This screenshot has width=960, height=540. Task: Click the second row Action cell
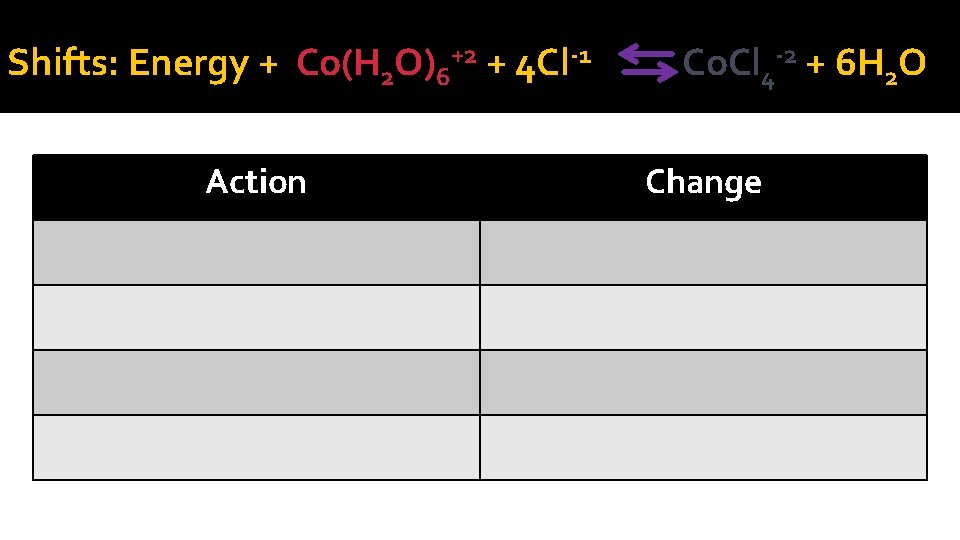(257, 318)
